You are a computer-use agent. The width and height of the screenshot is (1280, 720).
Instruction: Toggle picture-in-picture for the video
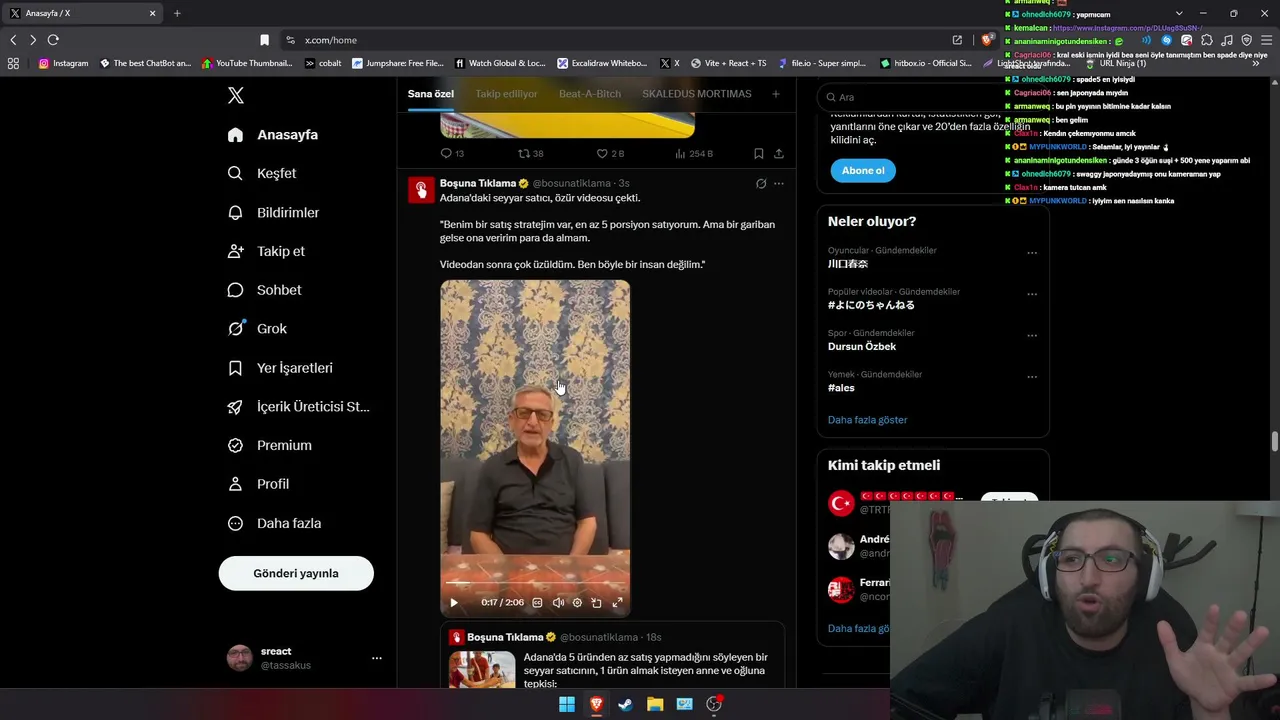tap(597, 603)
